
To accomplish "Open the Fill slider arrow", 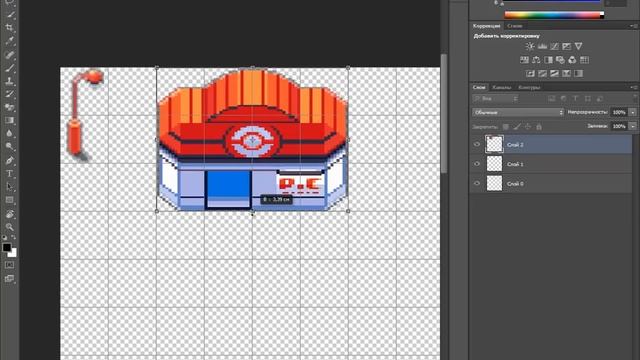I will [x=633, y=127].
